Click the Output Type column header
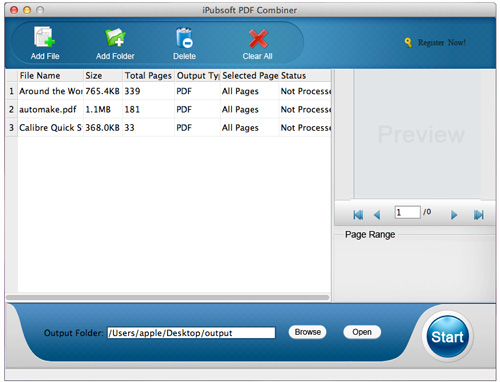This screenshot has height=382, width=500. [197, 76]
